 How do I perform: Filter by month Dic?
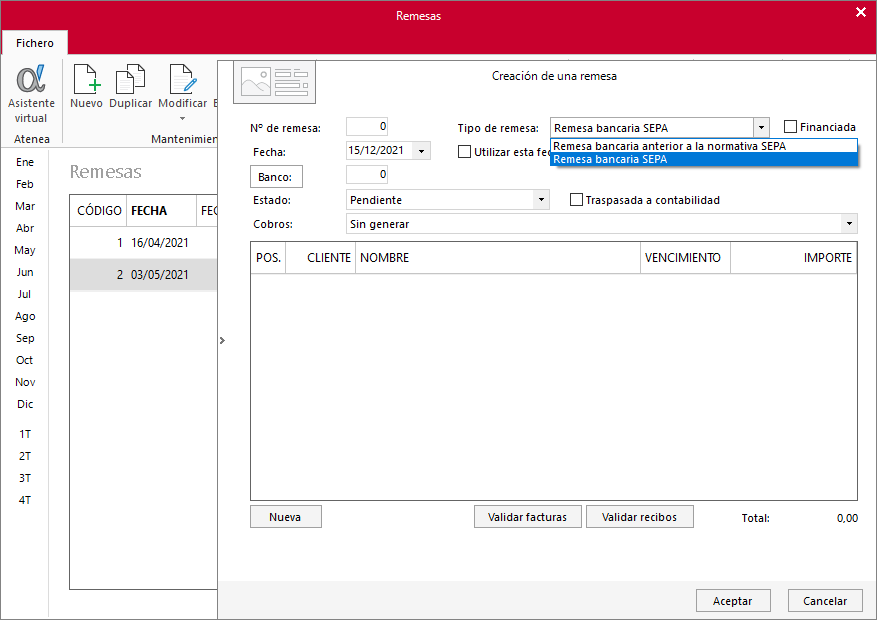click(25, 404)
